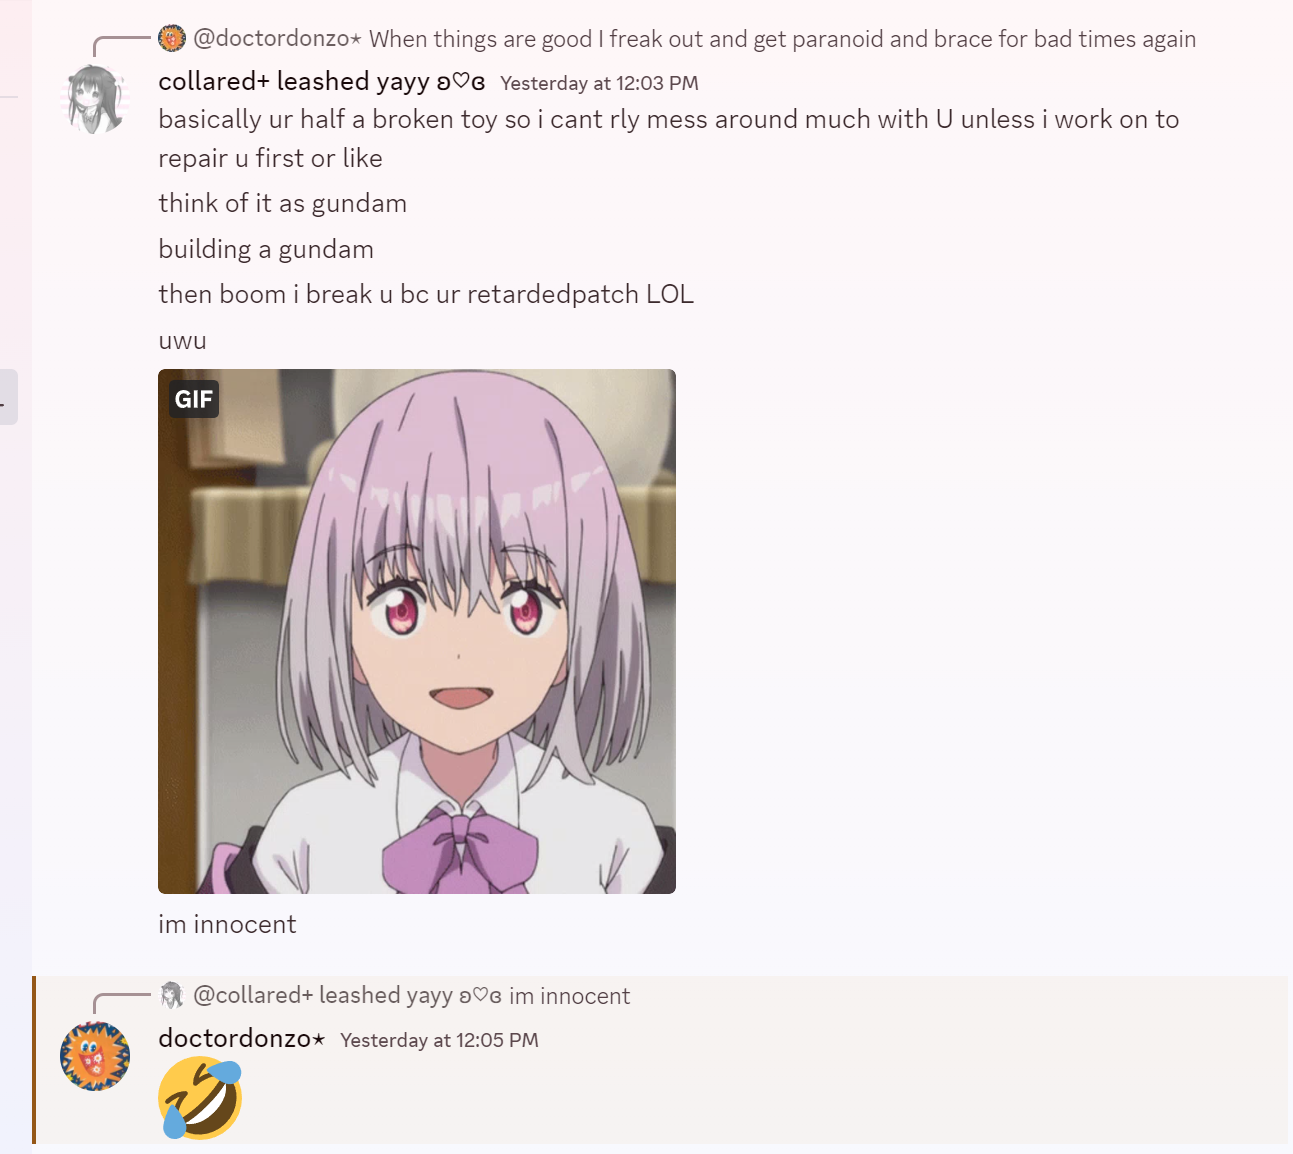Open collared+ leashed yayy's profile avatar
This screenshot has height=1154, width=1293.
[96, 100]
